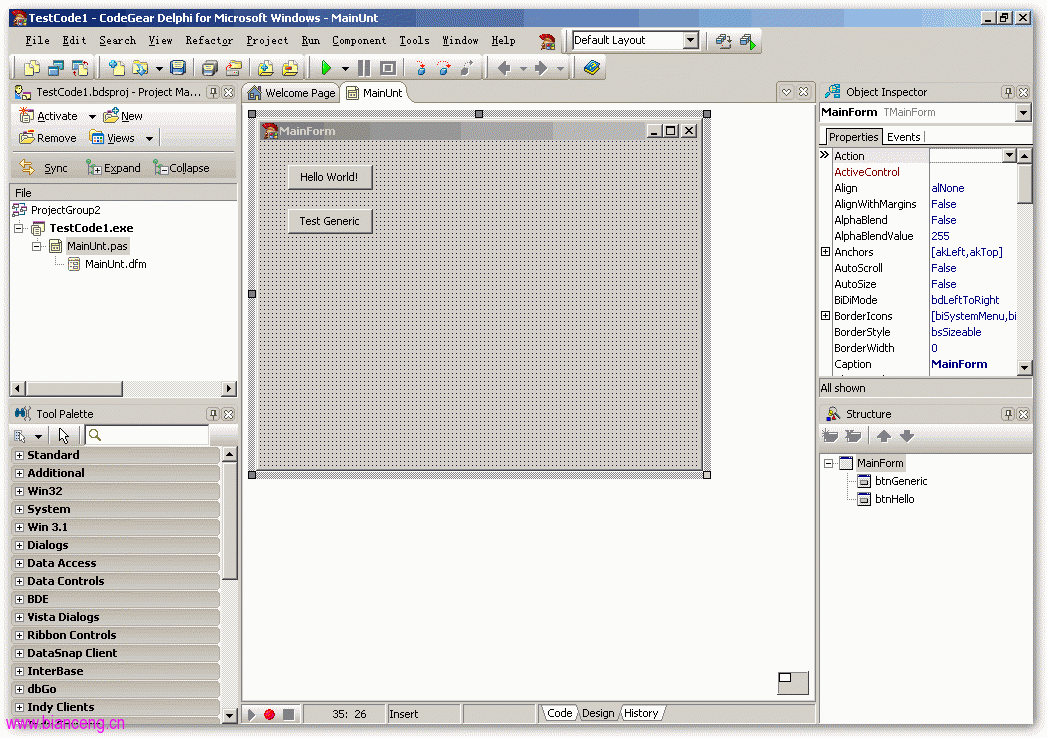1047x738 pixels.
Task: Pin the Object Inspector panel
Action: click(1008, 92)
